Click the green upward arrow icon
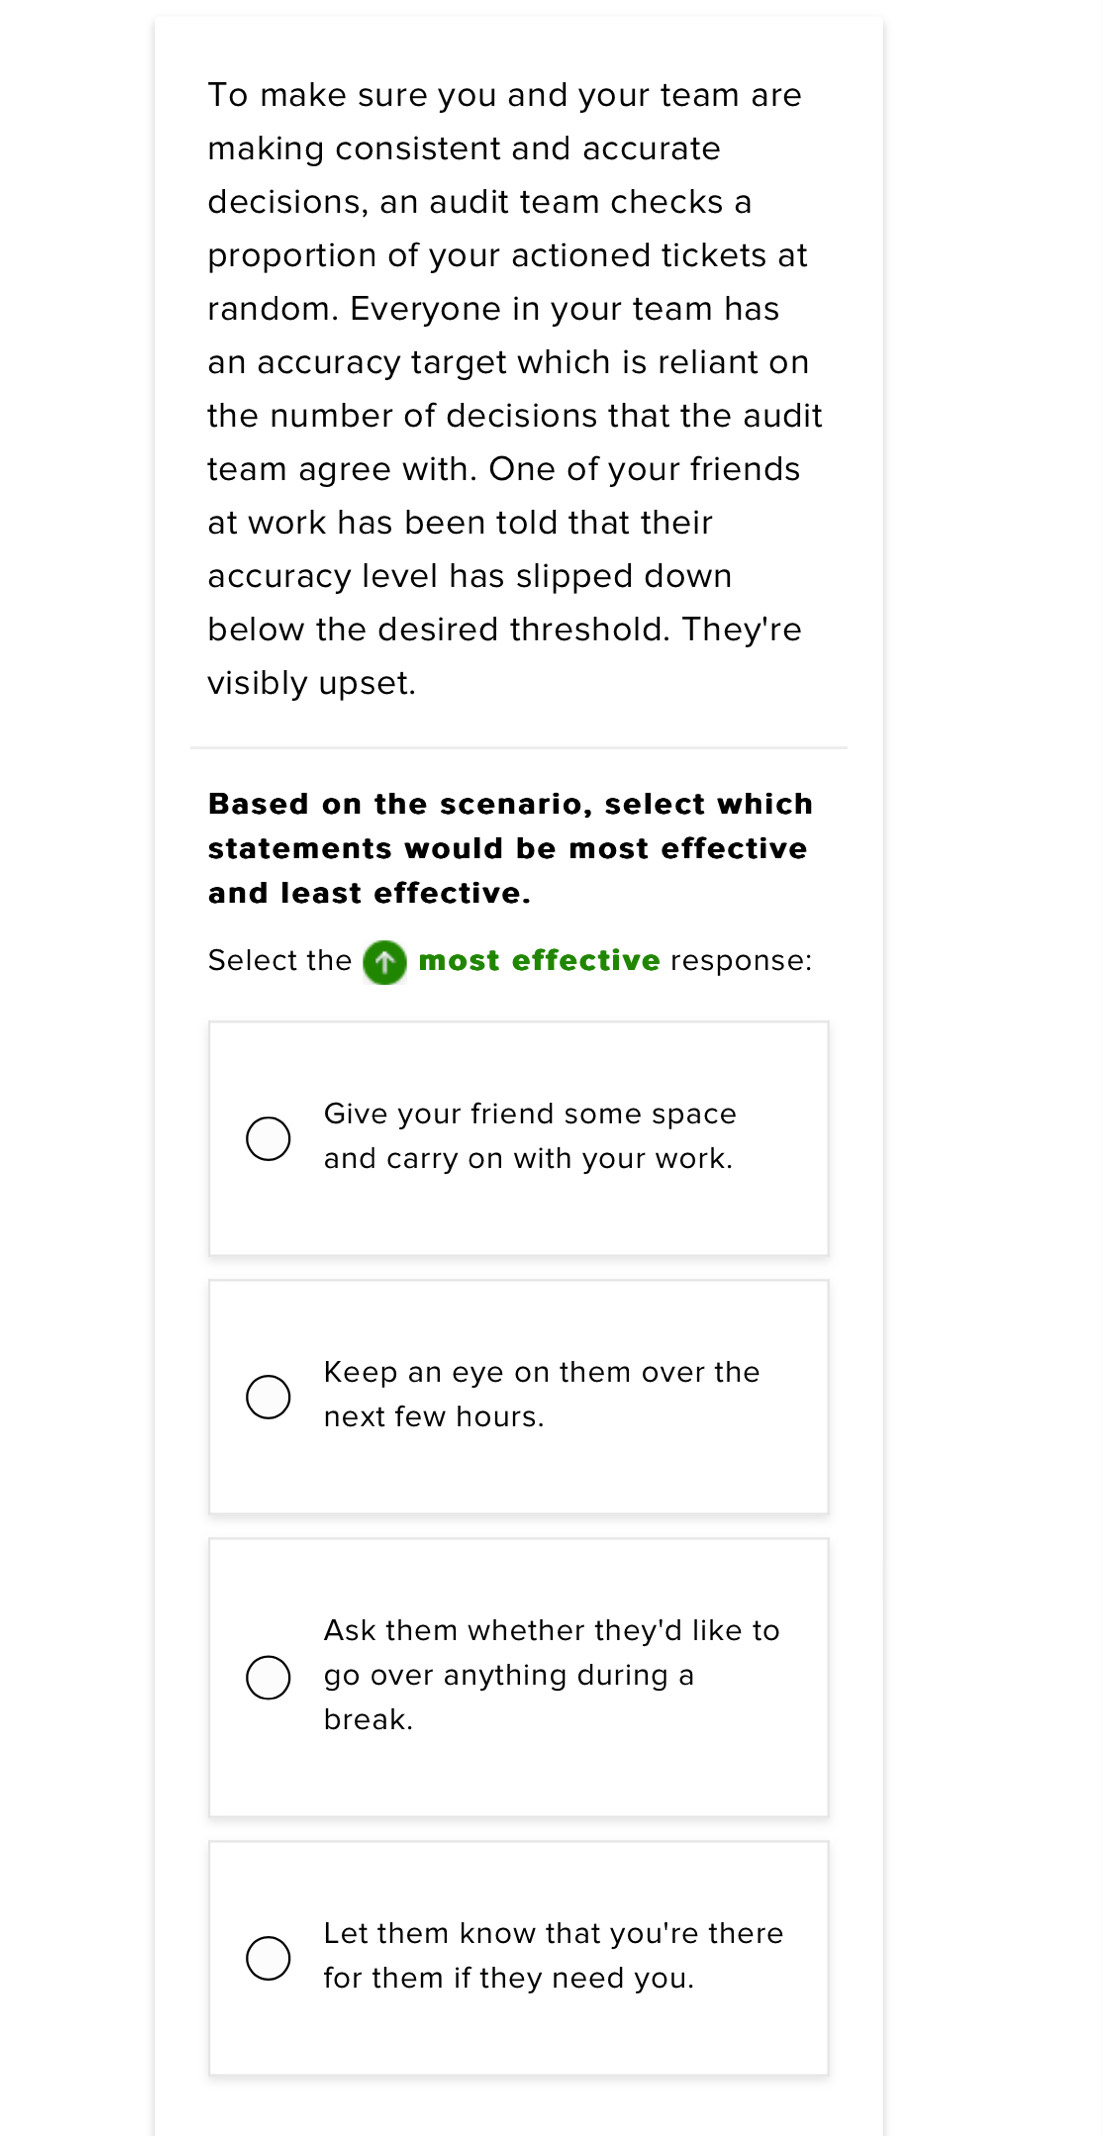Screen dimensions: 1102x2136 384,961
